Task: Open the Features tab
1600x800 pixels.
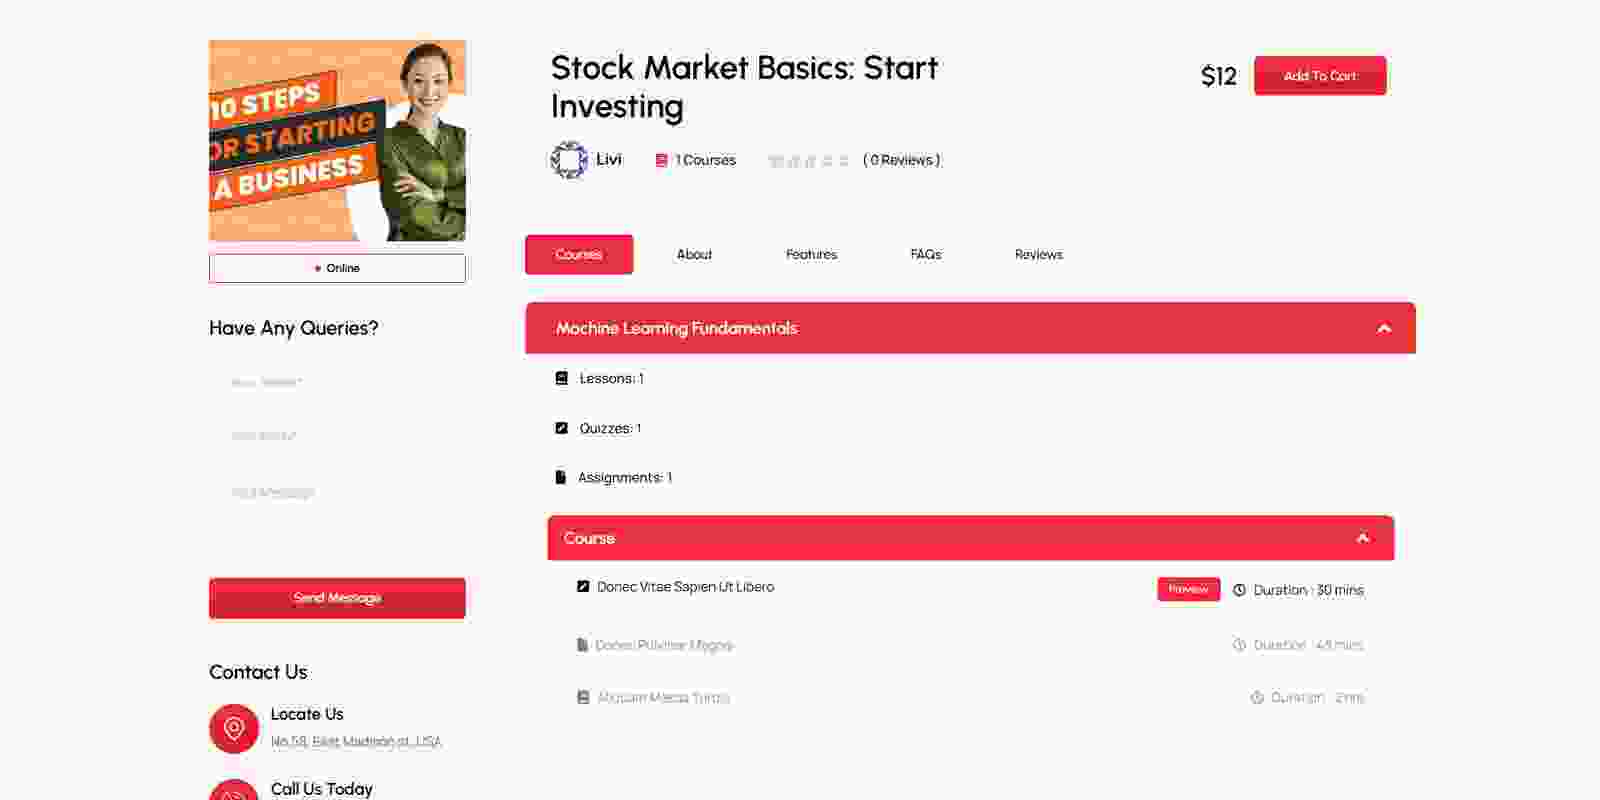Action: pos(811,255)
